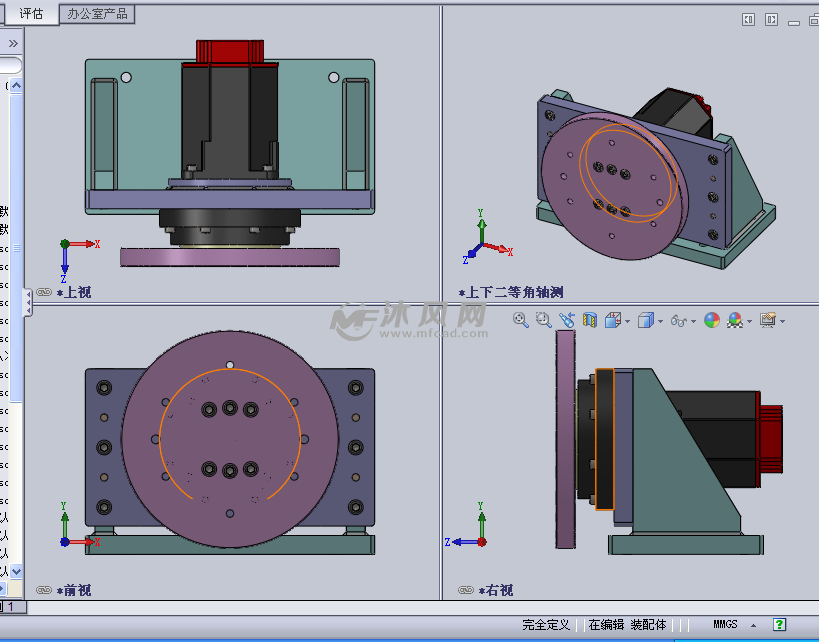This screenshot has height=642, width=819.
Task: Click the 完全定义 status text
Action: coord(546,625)
